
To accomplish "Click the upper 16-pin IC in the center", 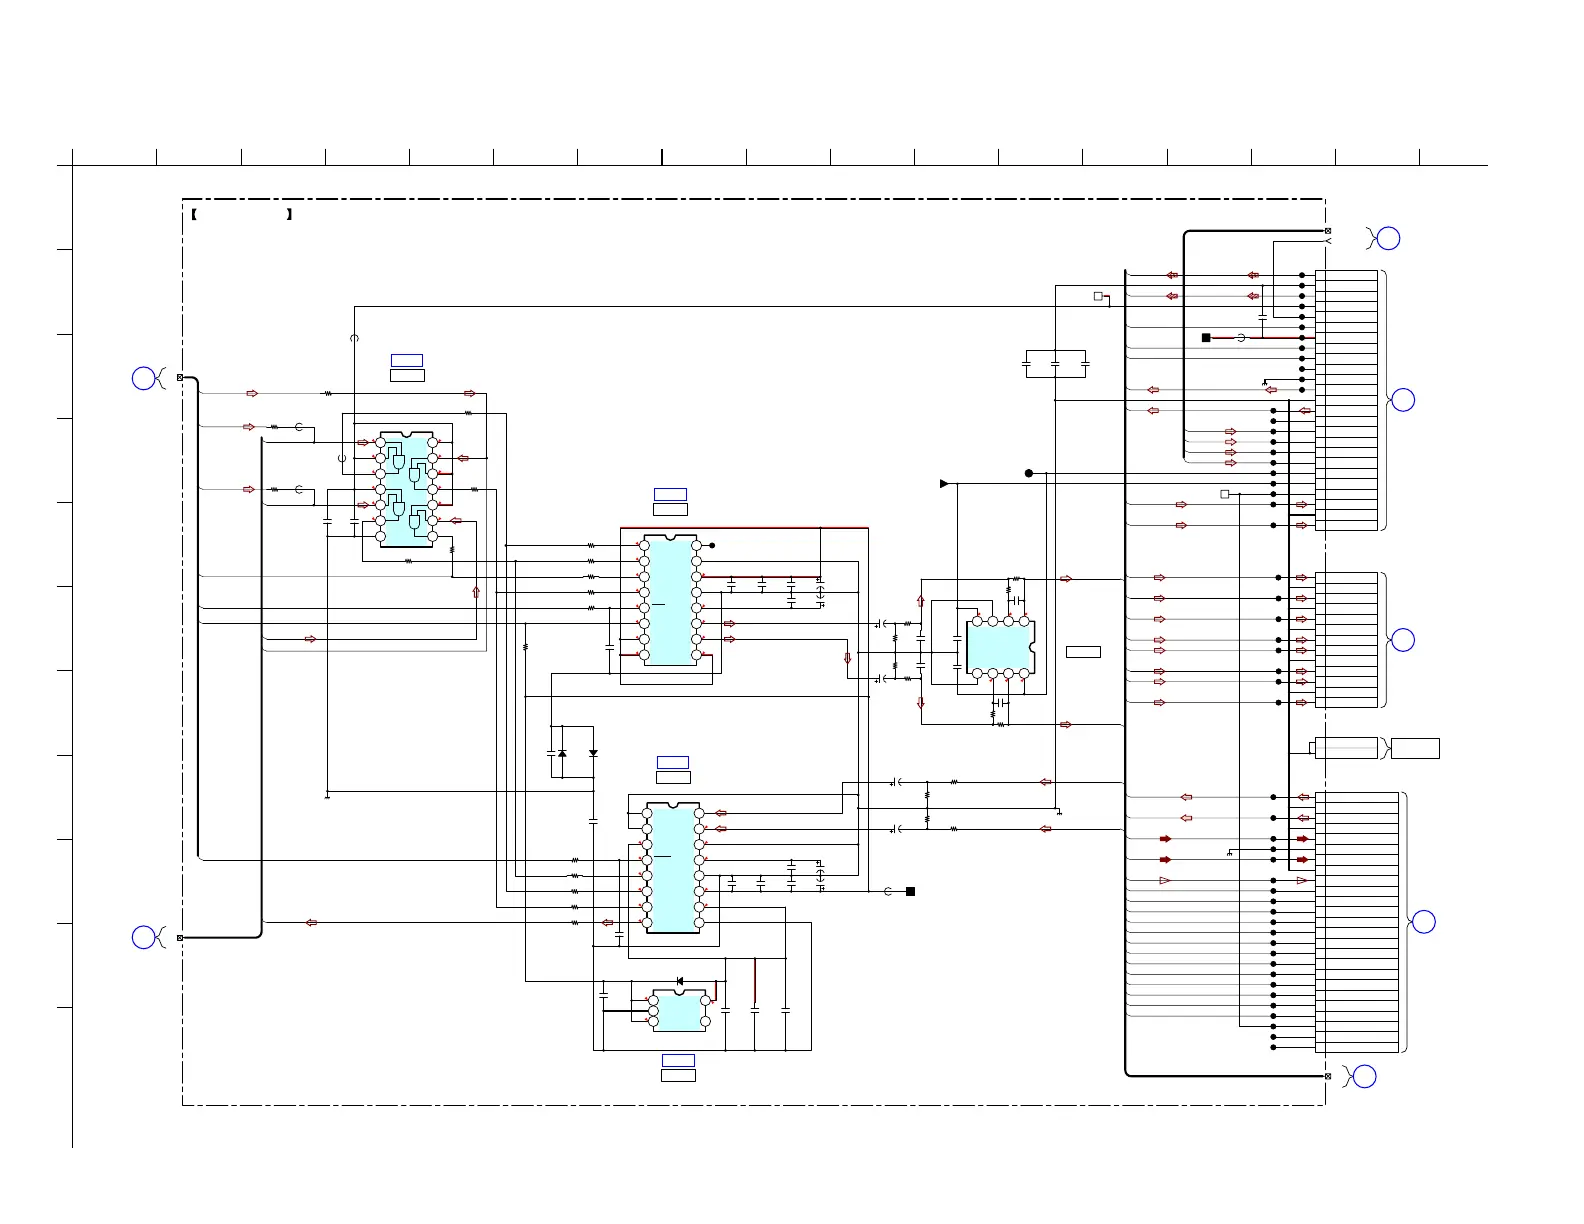I will coord(670,600).
